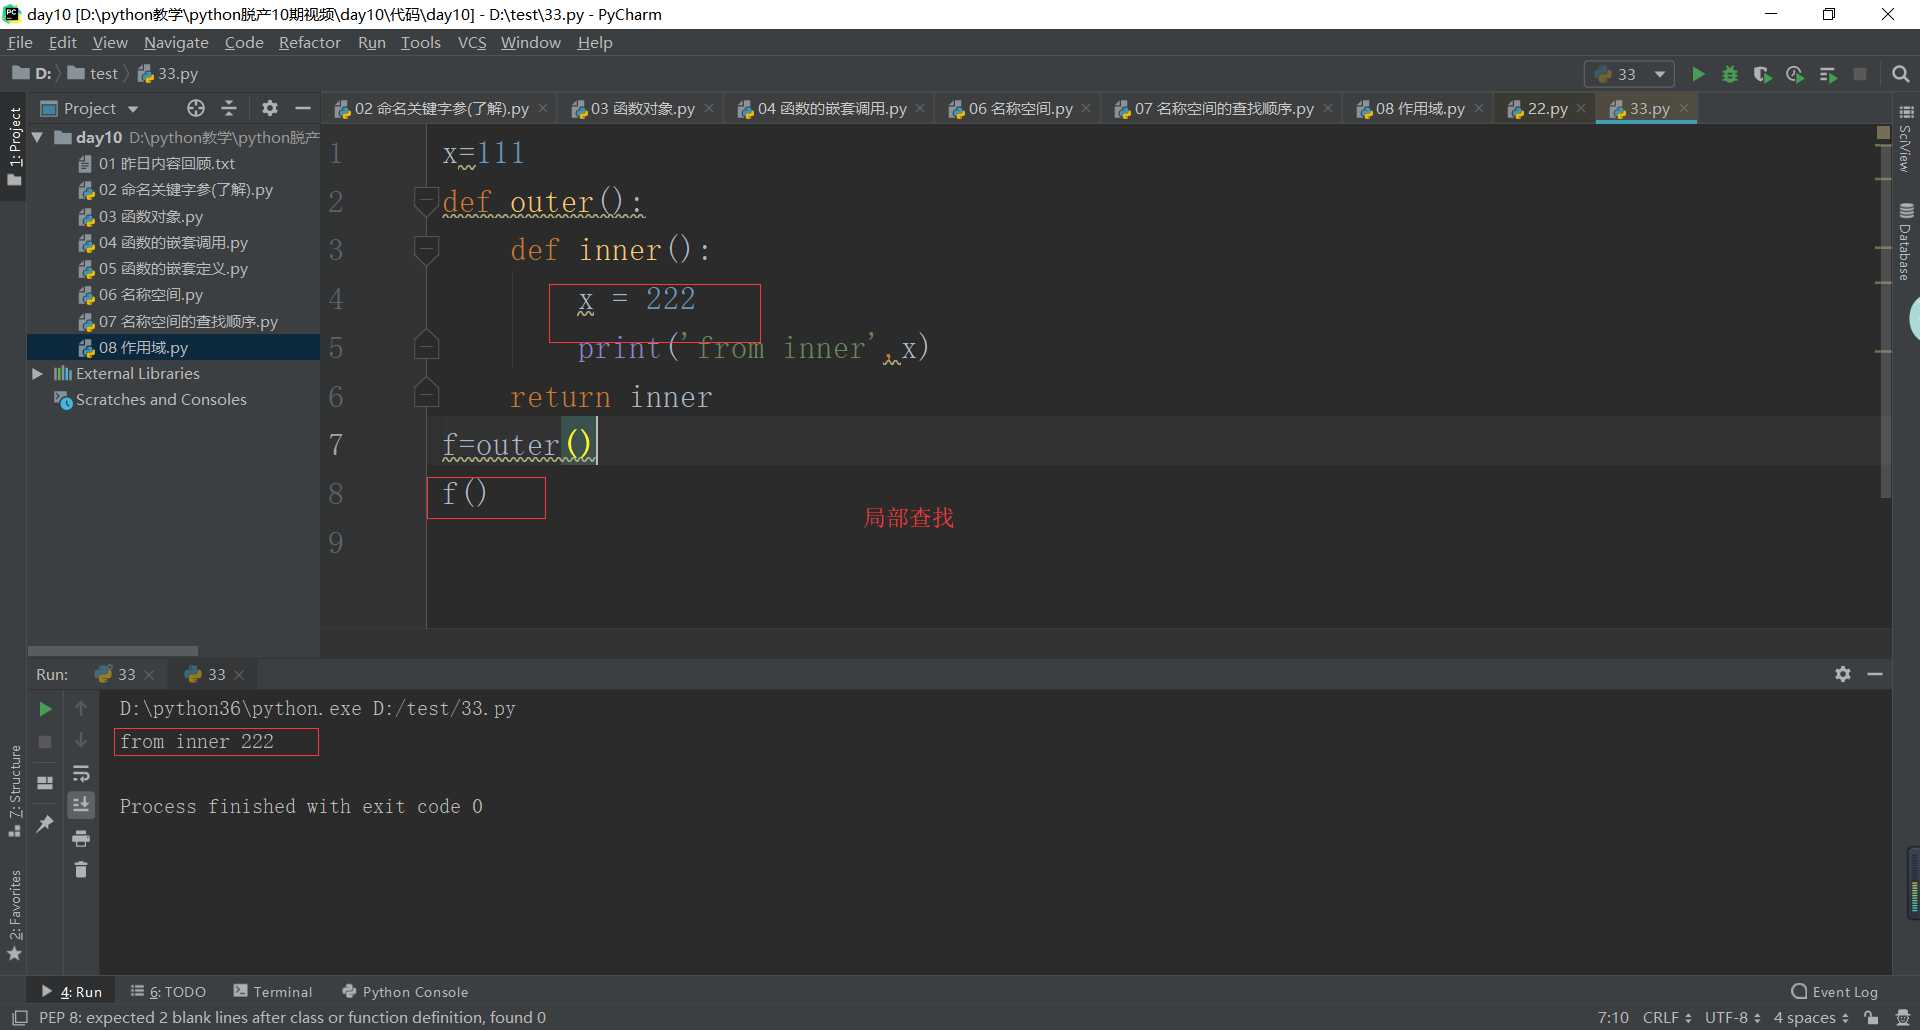
Task: Click the run anything list icon in toolbar
Action: click(1828, 74)
